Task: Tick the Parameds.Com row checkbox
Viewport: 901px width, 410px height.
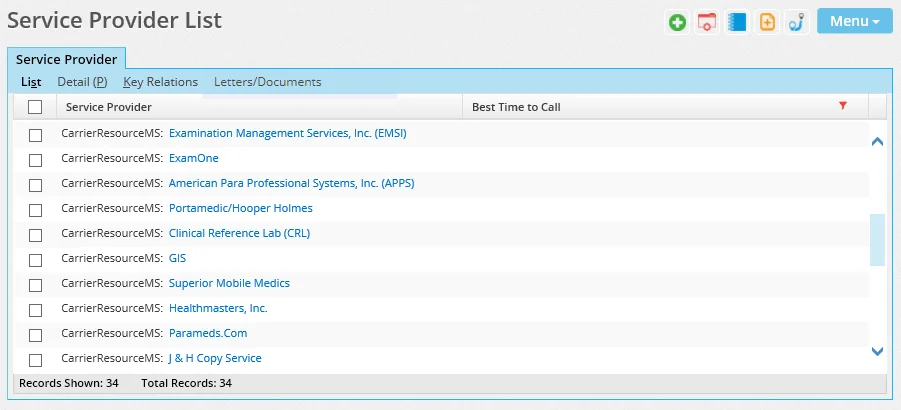Action: click(36, 335)
